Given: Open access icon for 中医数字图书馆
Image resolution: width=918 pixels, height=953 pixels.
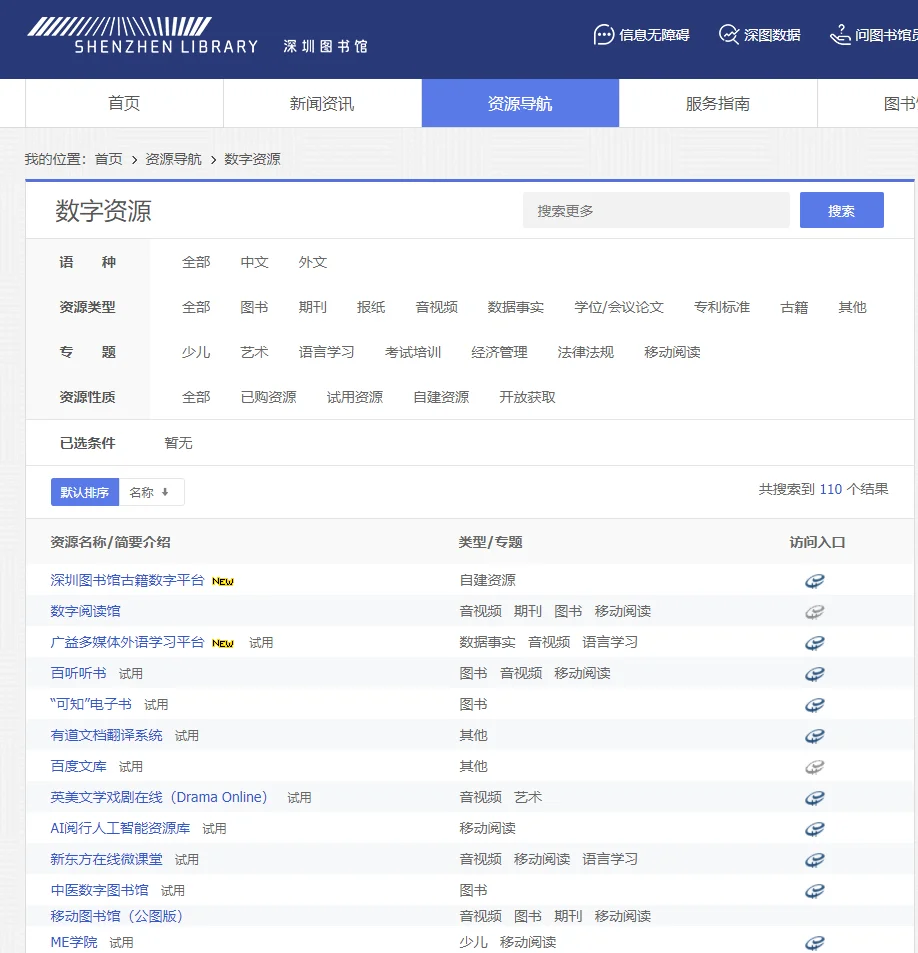Looking at the screenshot, I should click(x=815, y=891).
